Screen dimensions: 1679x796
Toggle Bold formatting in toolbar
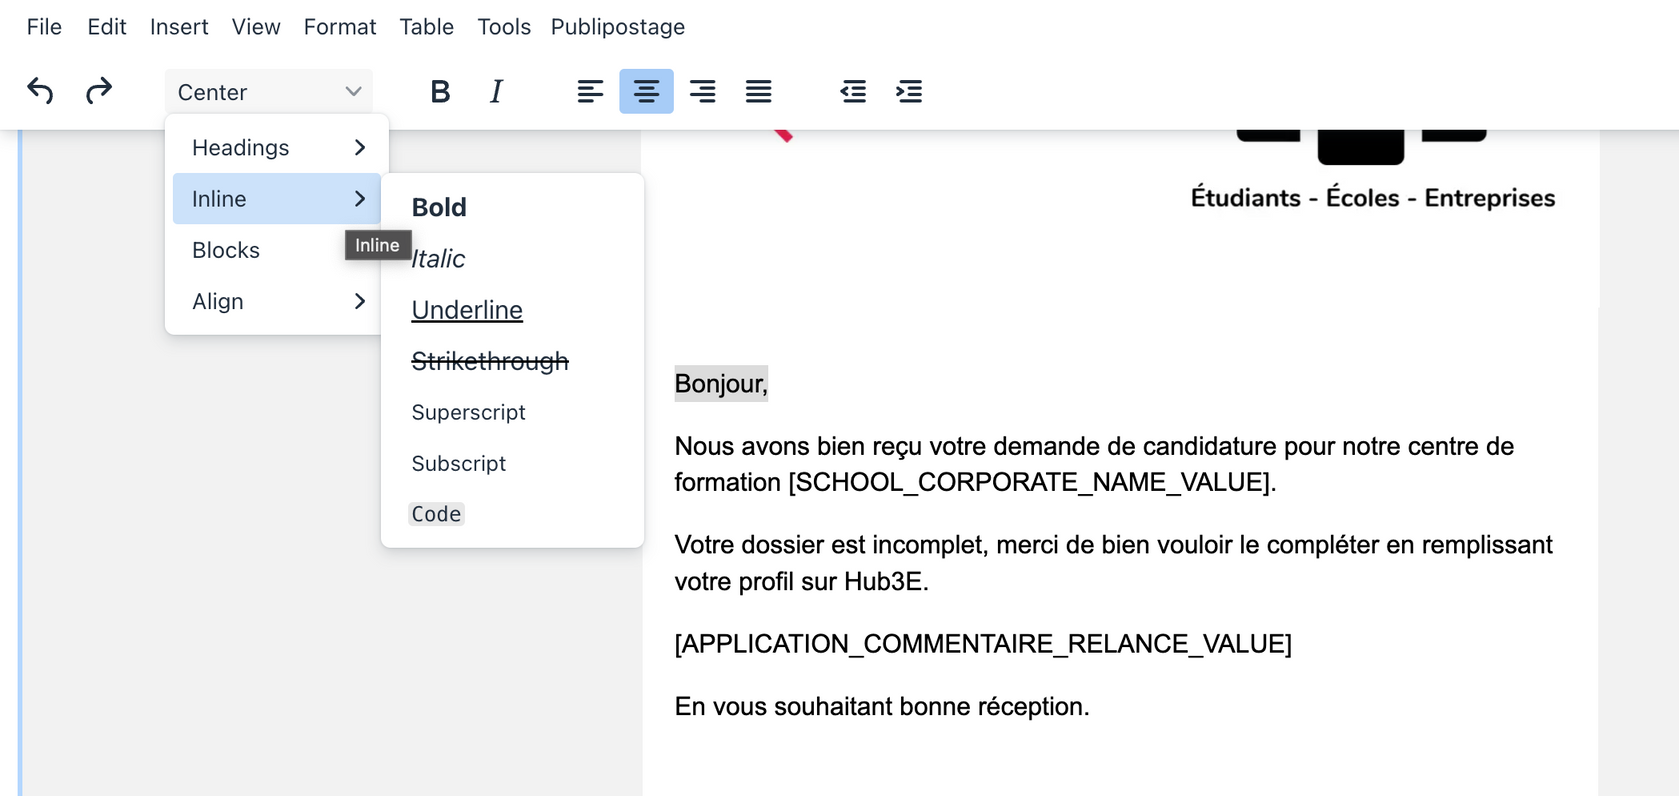[439, 91]
